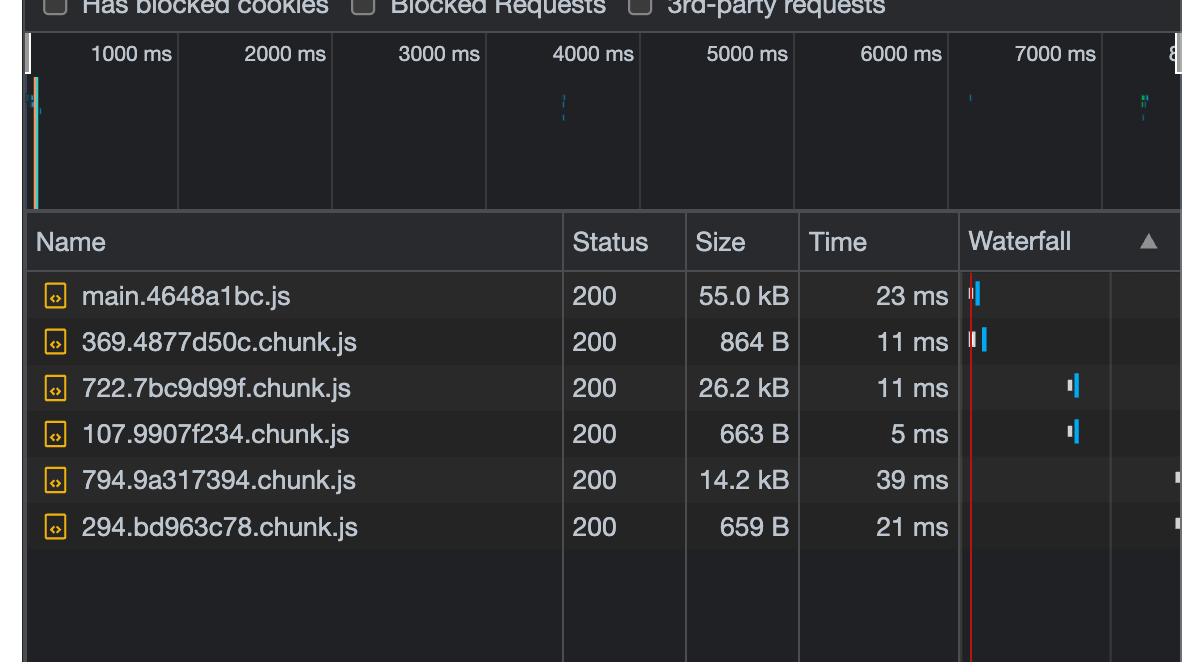Screen dimensions: 1182x662
Task: Click the initial load bar in overview timeline
Action: tap(35, 143)
